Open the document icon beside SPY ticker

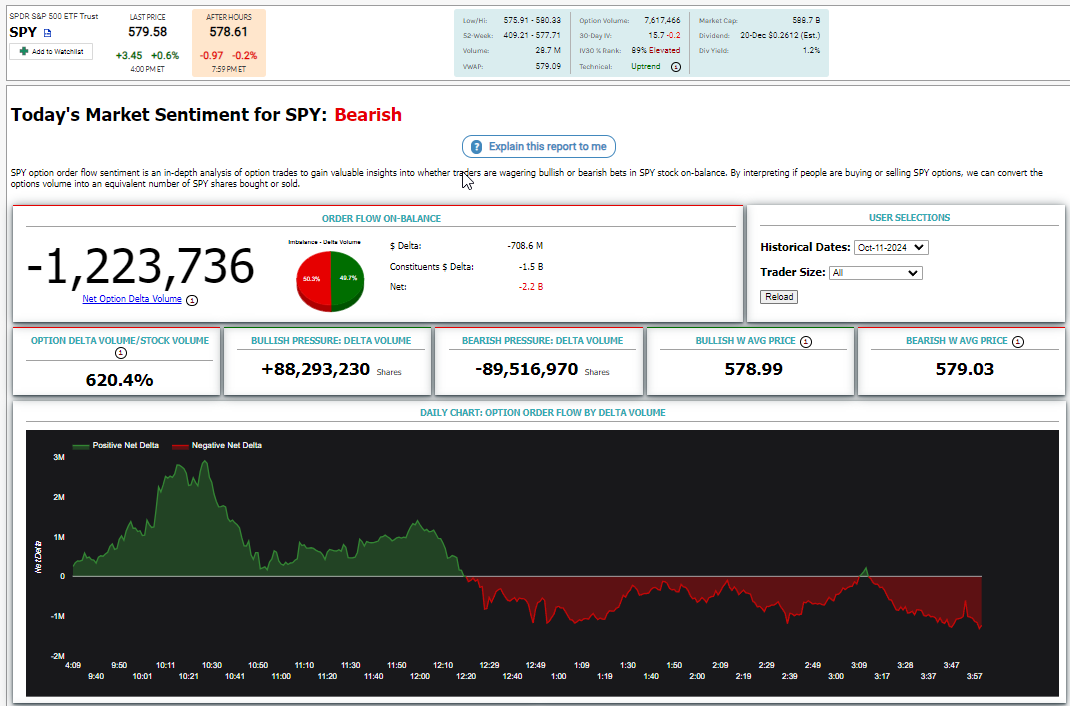[x=48, y=33]
